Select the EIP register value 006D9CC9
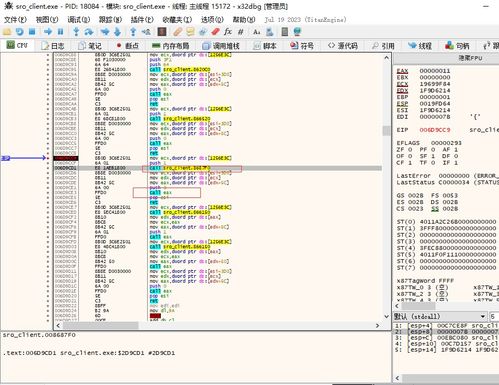Image resolution: width=499 pixels, height=385 pixels. click(435, 130)
